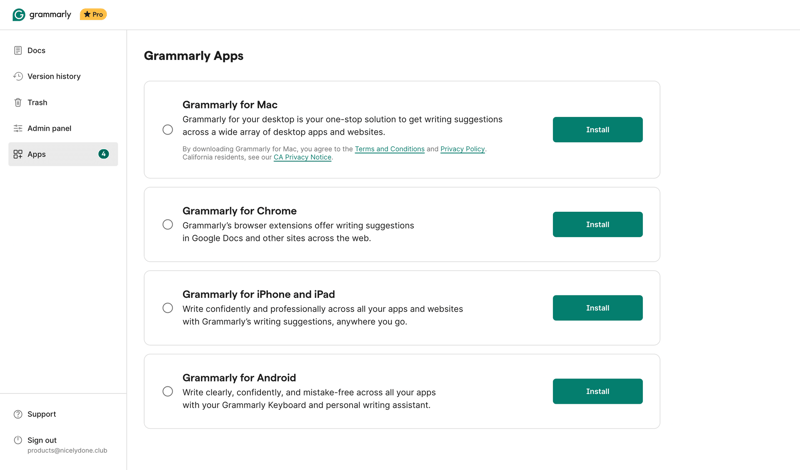800x470 pixels.
Task: Click the Admin panel sliders icon
Action: tap(18, 128)
